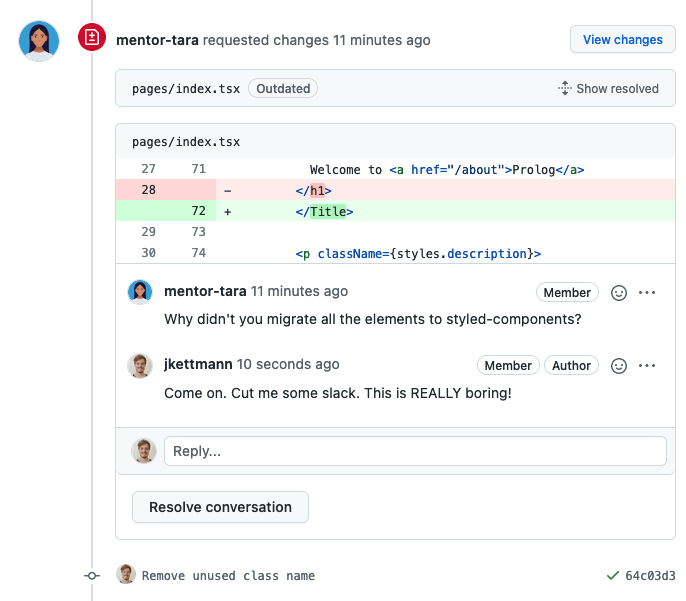The width and height of the screenshot is (686, 601).
Task: Add emoji reaction to jkettmann's comment
Action: [619, 366]
